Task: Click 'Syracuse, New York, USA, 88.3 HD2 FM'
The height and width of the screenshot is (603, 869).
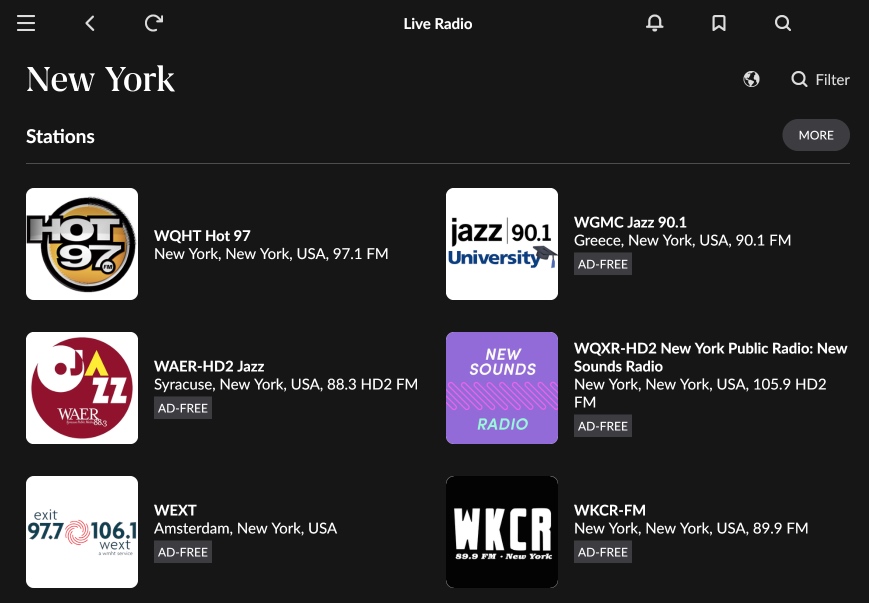Action: pyautogui.click(x=286, y=385)
